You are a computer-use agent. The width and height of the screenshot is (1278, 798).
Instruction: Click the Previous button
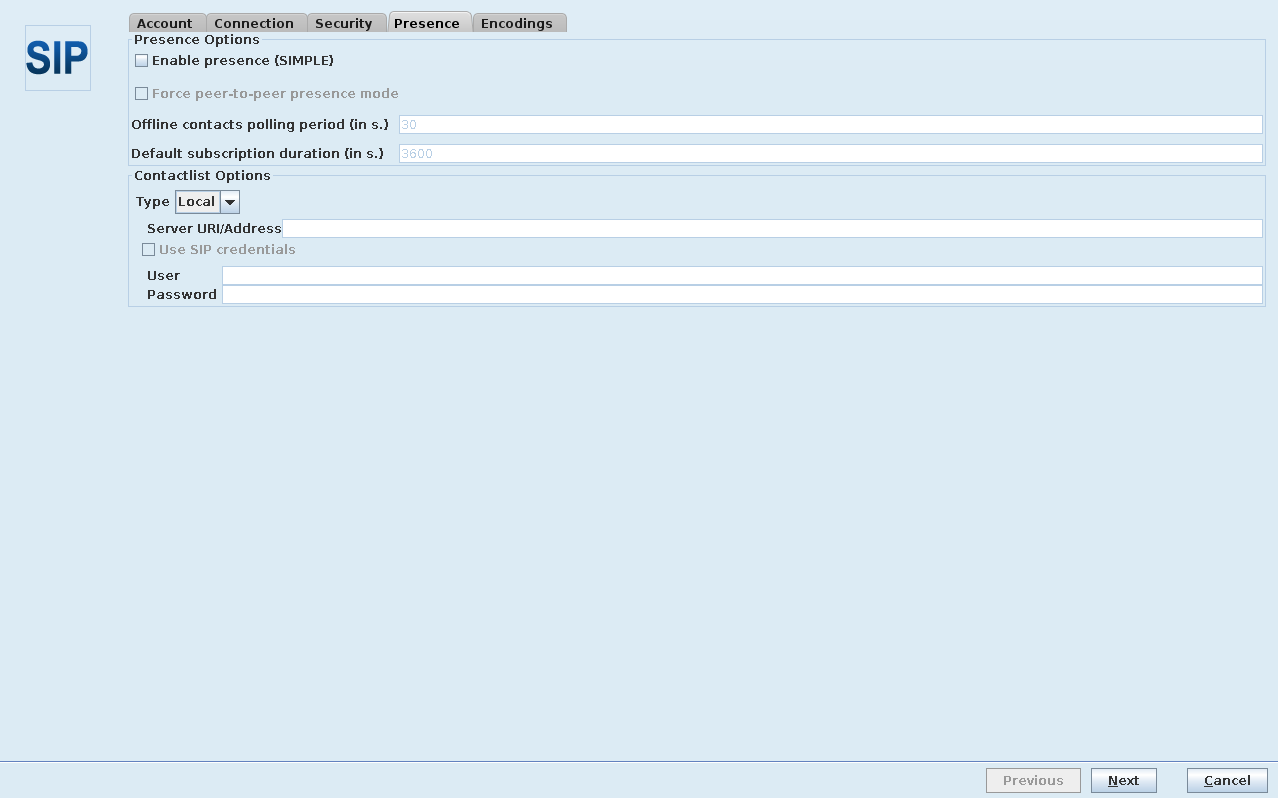tap(1033, 781)
